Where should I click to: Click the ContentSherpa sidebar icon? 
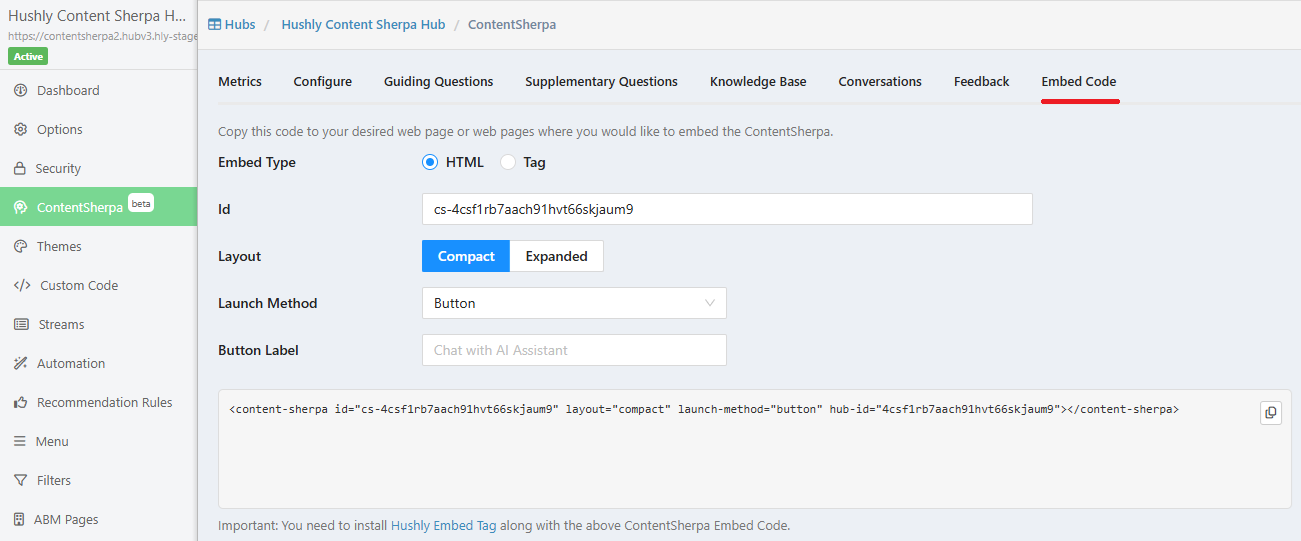click(20, 207)
